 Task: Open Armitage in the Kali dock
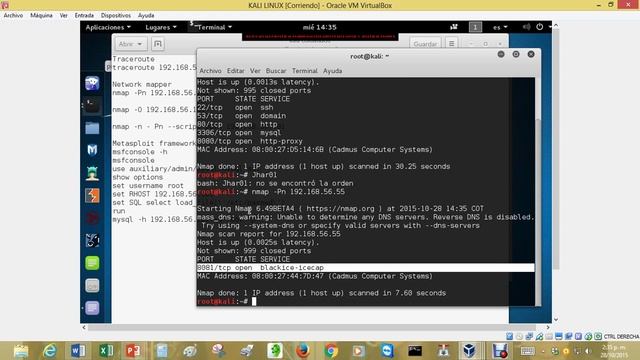(x=92, y=173)
